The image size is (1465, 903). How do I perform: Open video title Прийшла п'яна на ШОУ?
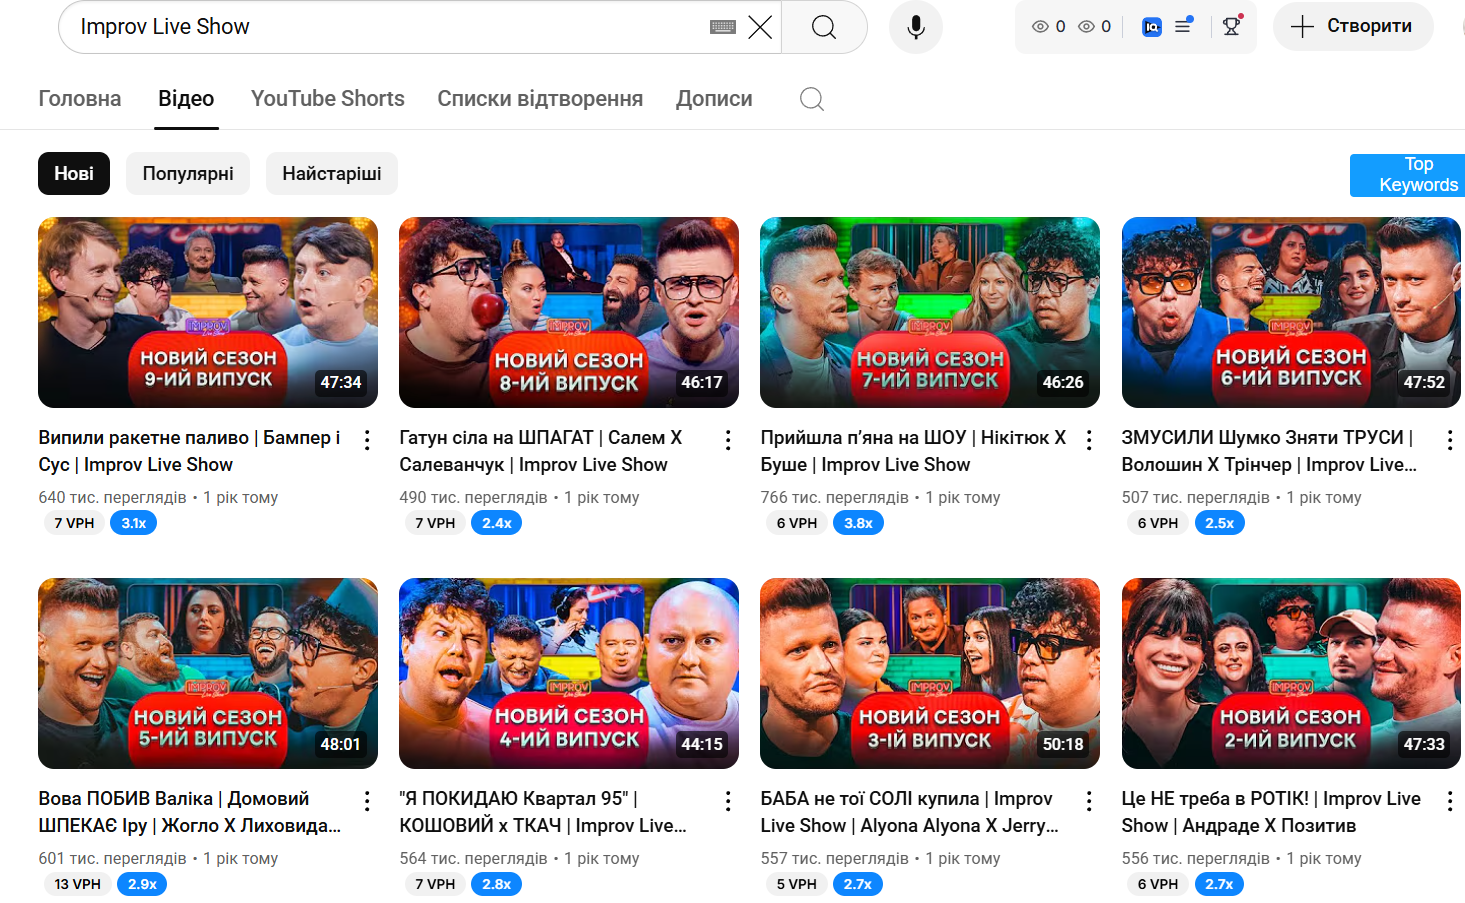pos(913,451)
